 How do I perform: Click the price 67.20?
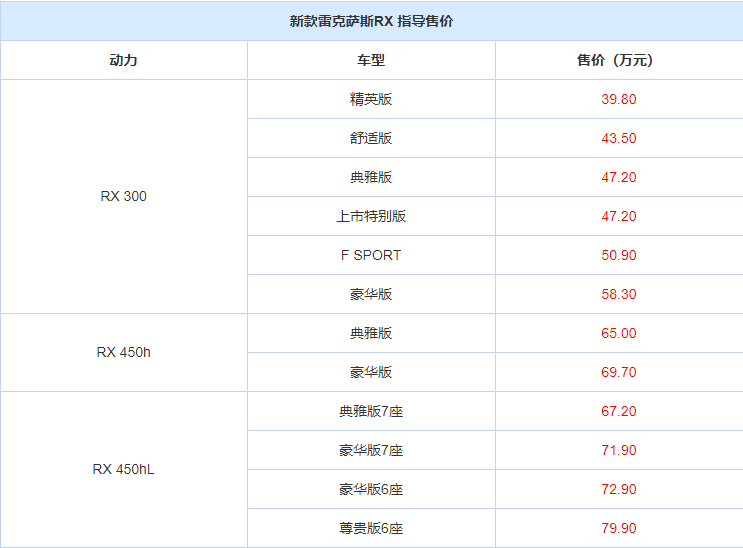click(x=619, y=411)
